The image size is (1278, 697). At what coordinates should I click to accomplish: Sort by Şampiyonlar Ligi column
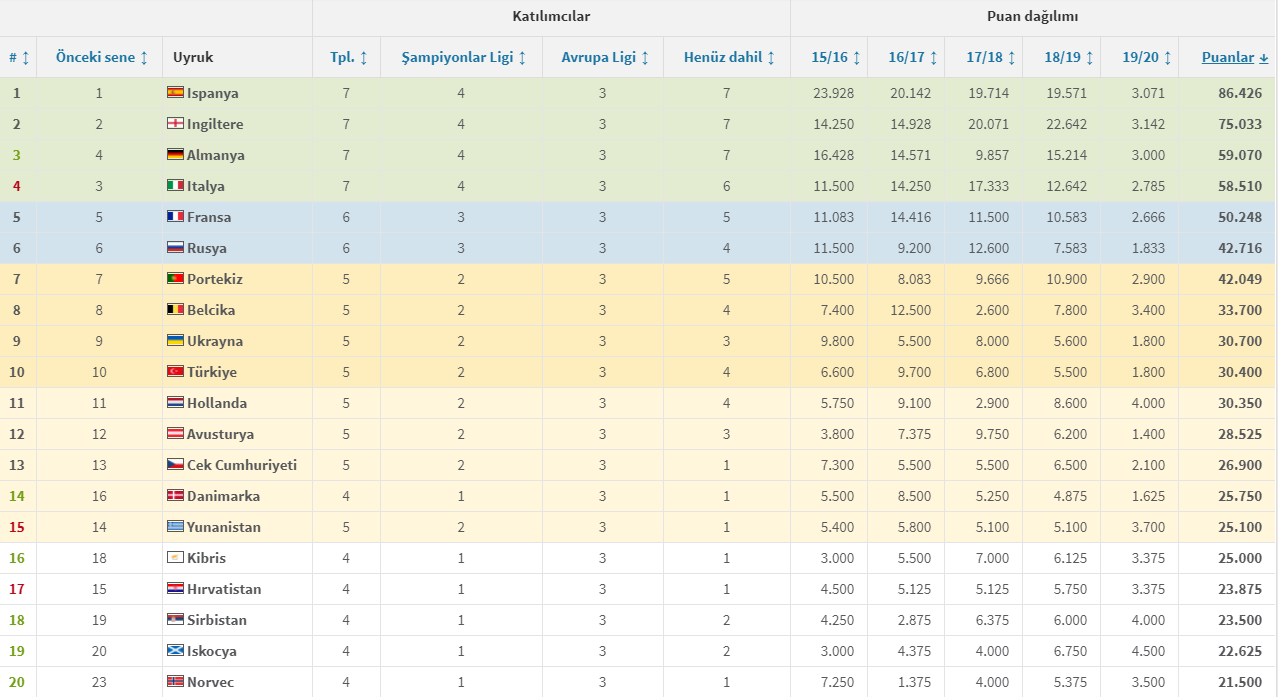464,58
